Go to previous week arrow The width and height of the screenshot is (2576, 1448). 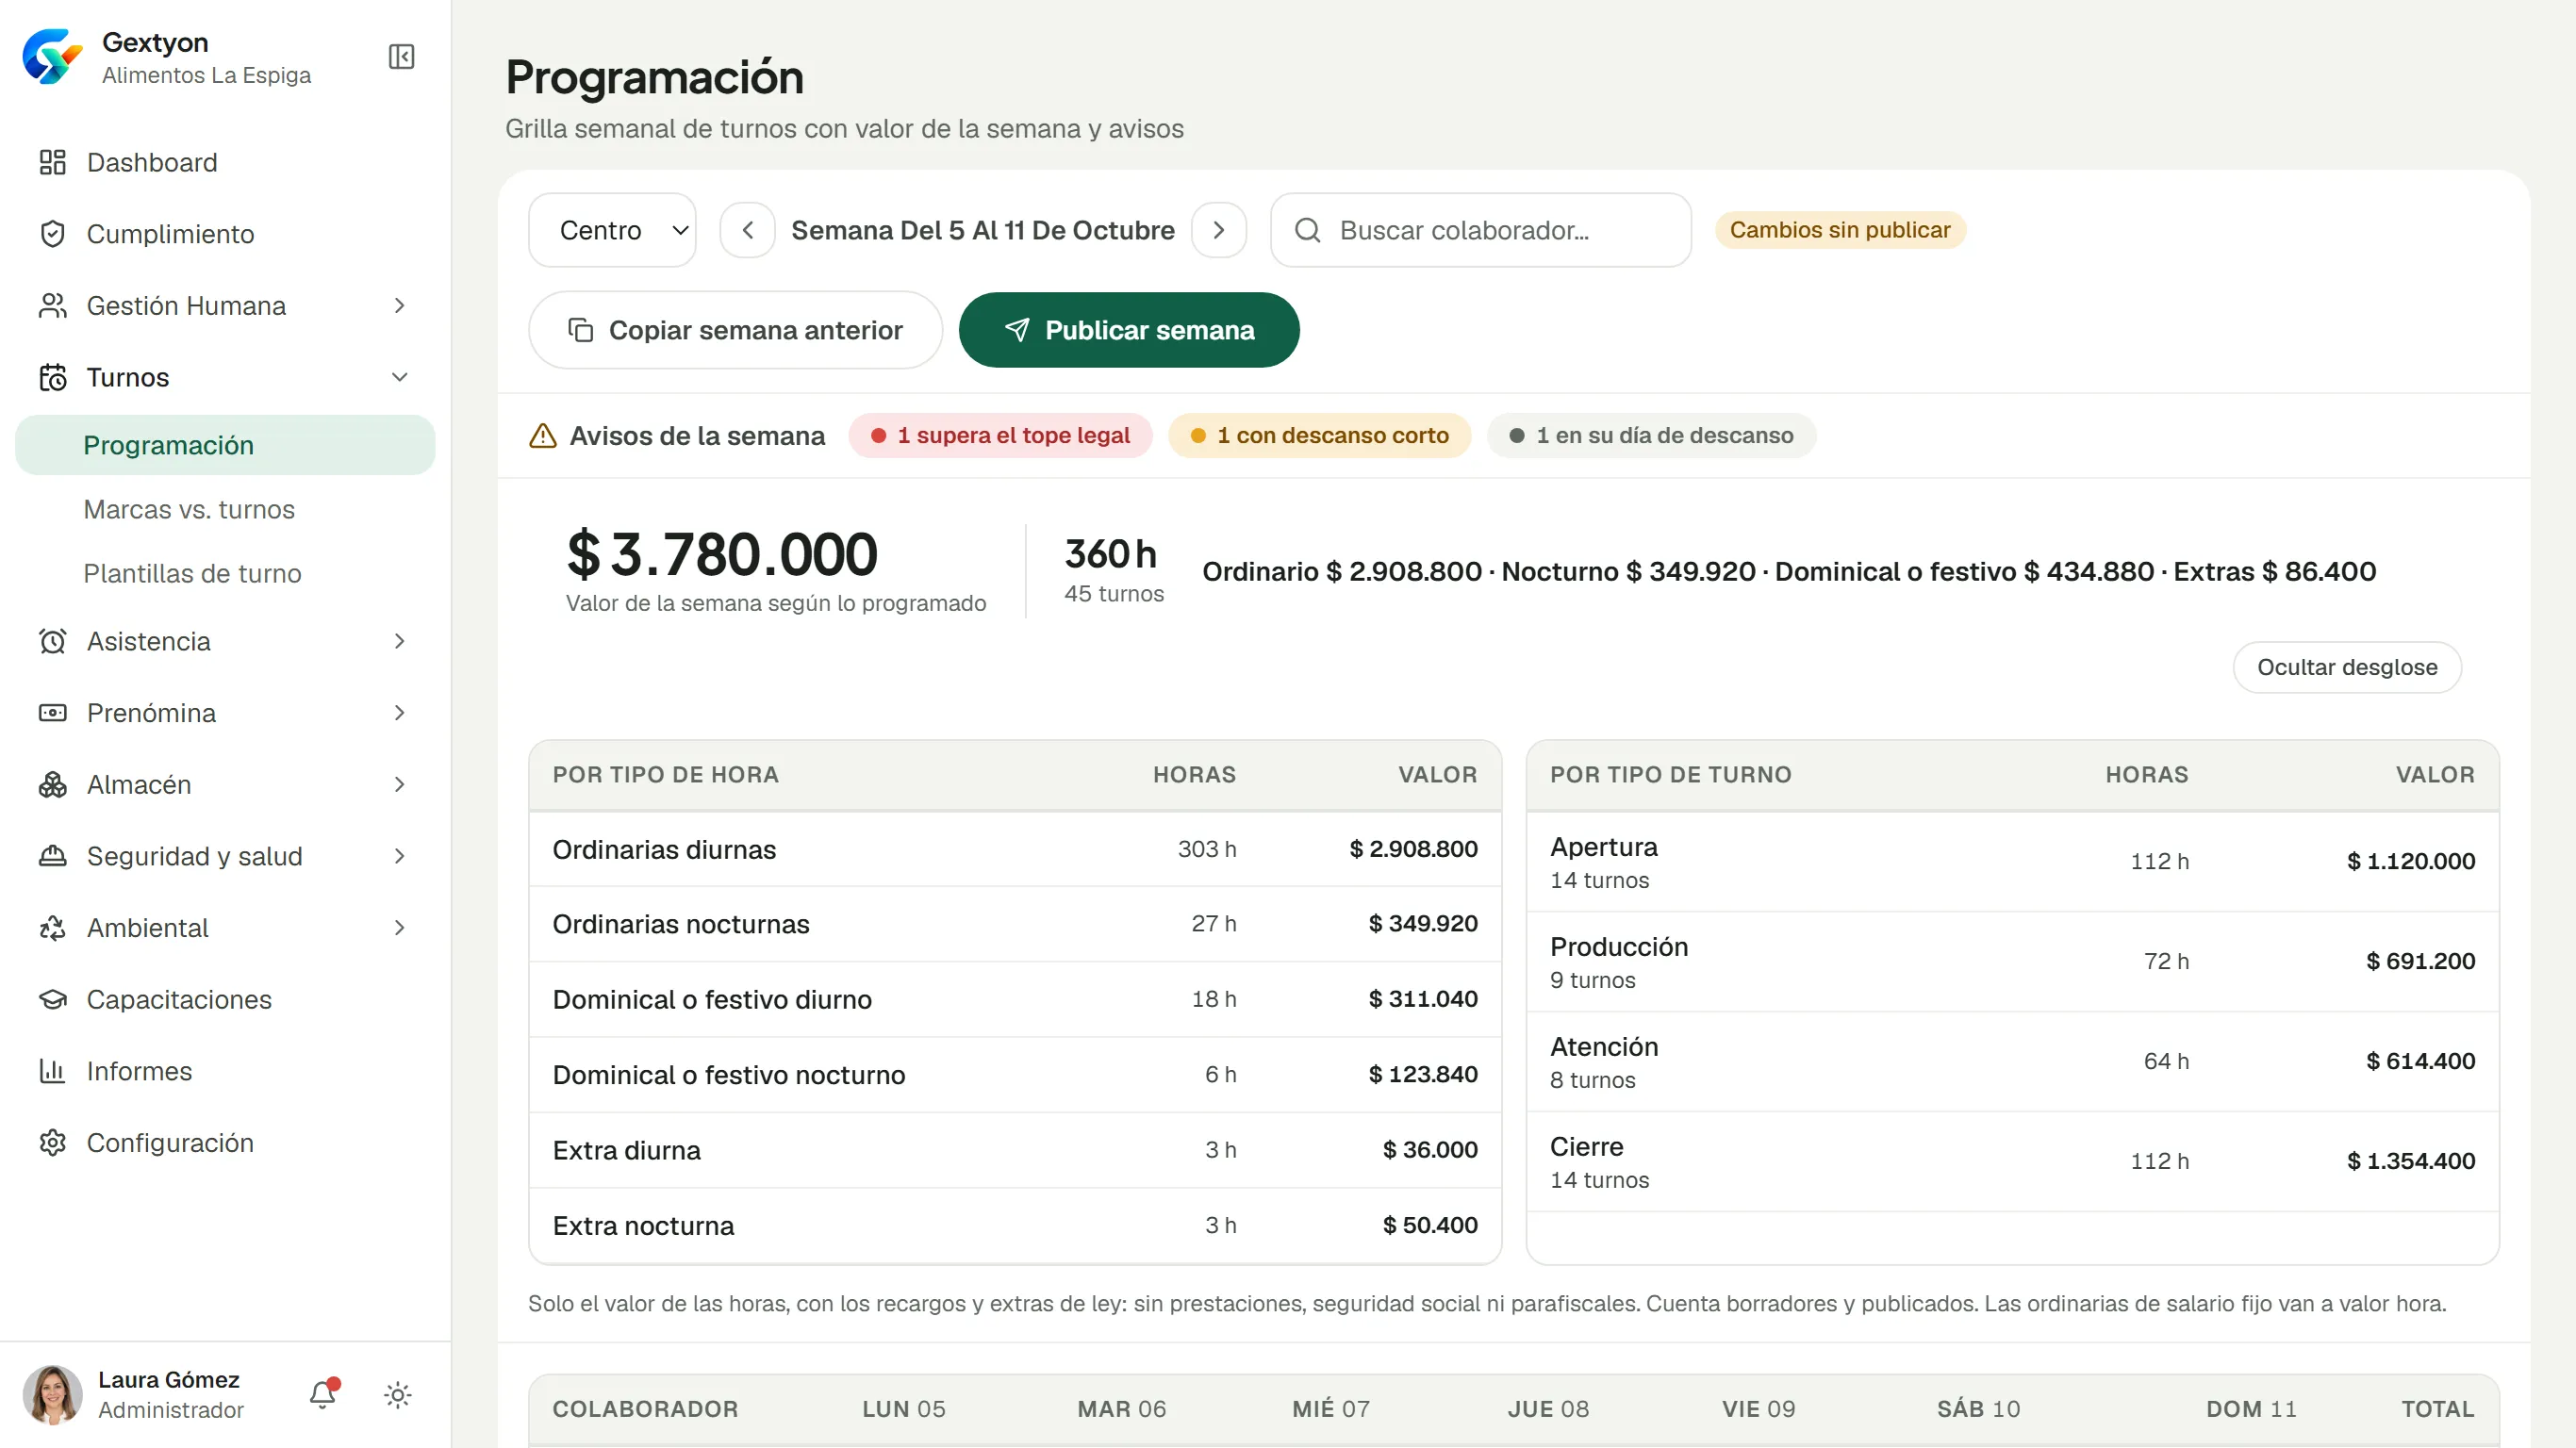click(x=747, y=230)
